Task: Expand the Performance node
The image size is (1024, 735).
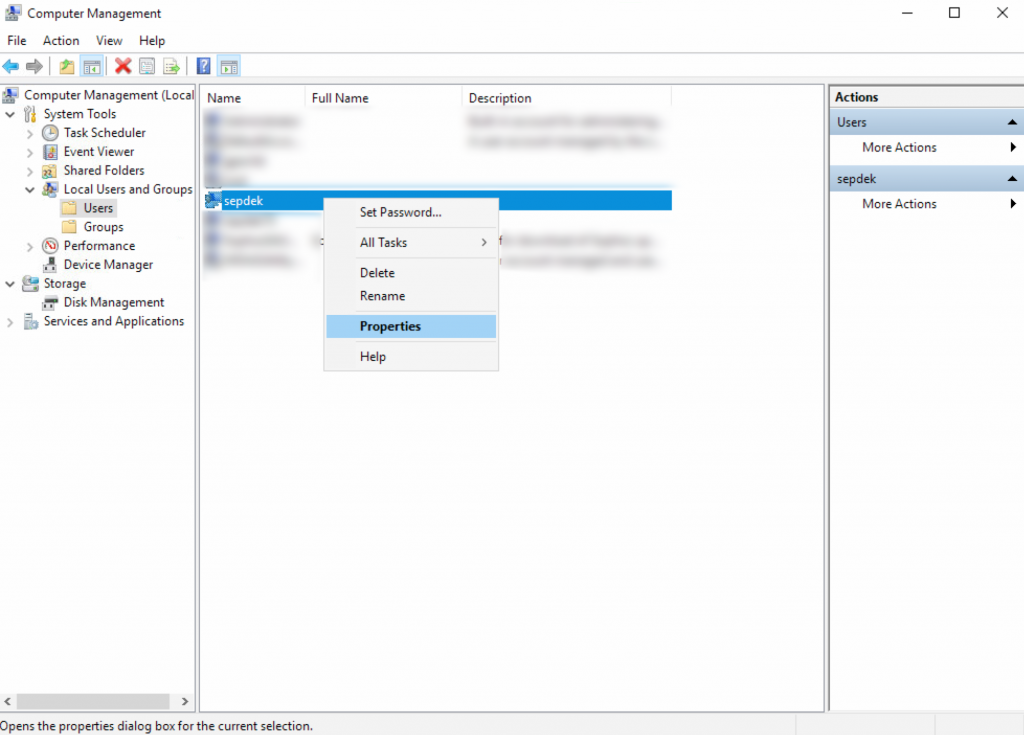Action: pyautogui.click(x=29, y=246)
